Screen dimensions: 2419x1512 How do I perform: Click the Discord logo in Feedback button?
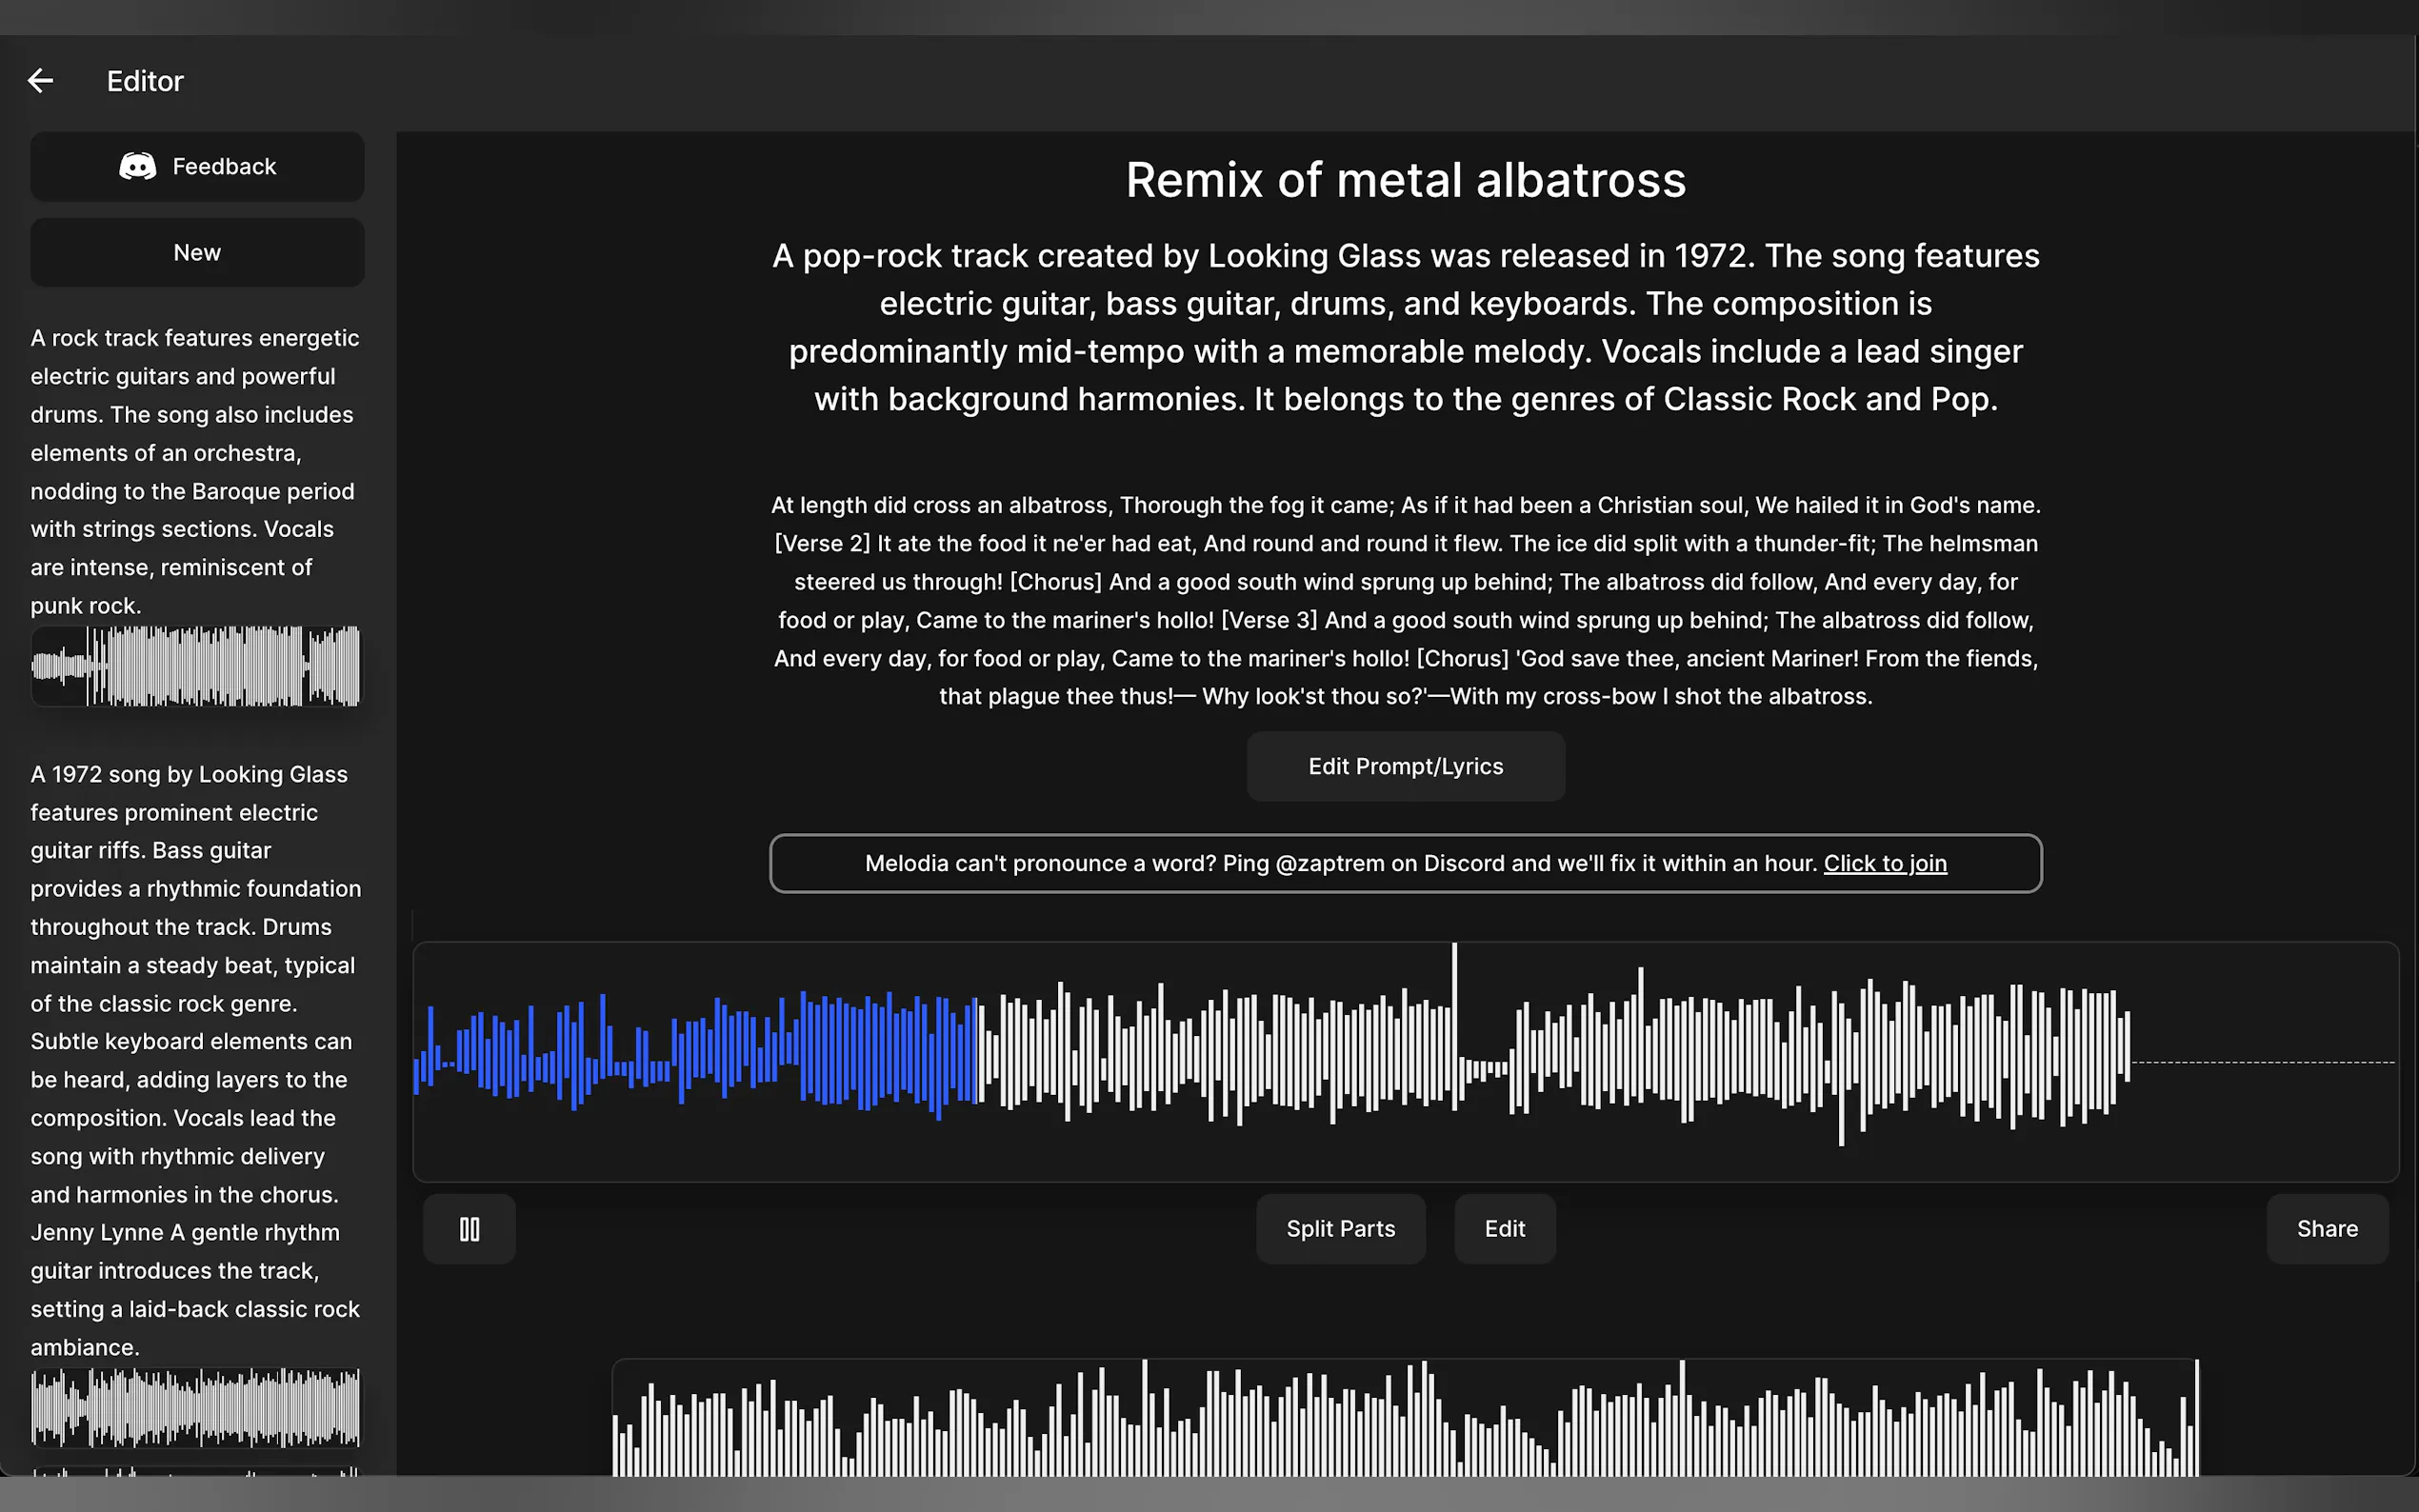point(138,166)
